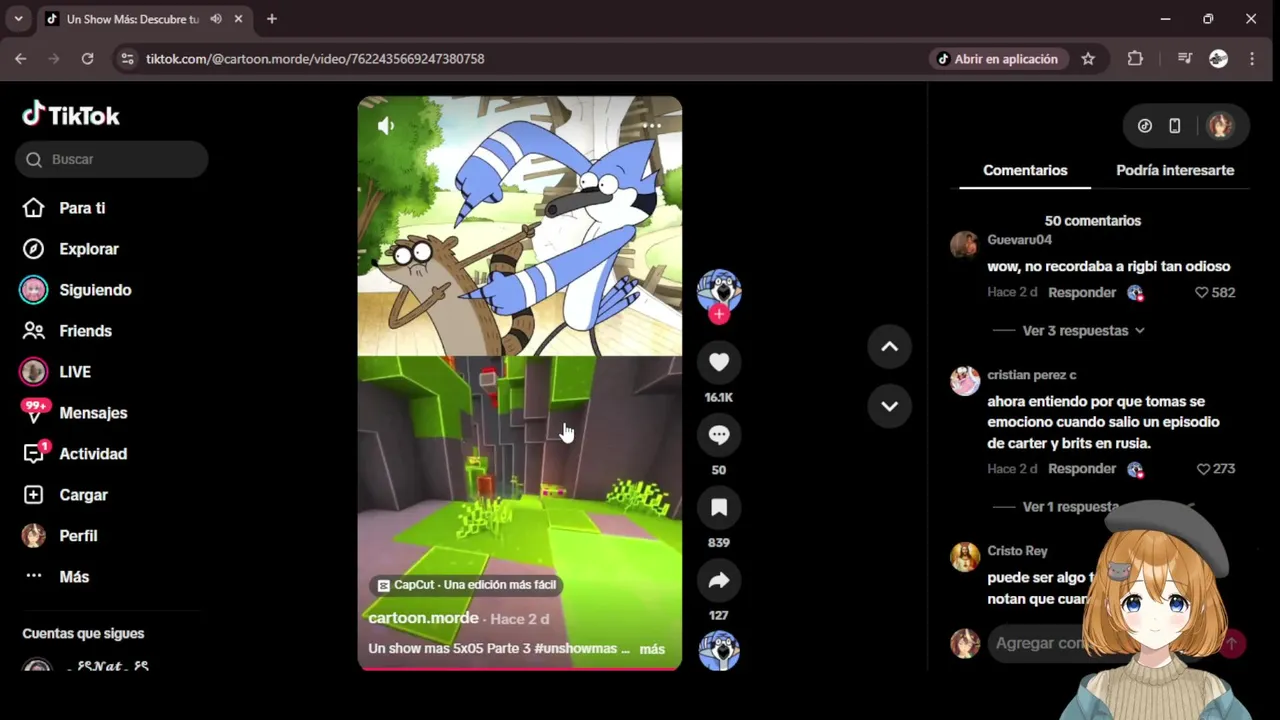Click the video progress bar

coord(520,668)
